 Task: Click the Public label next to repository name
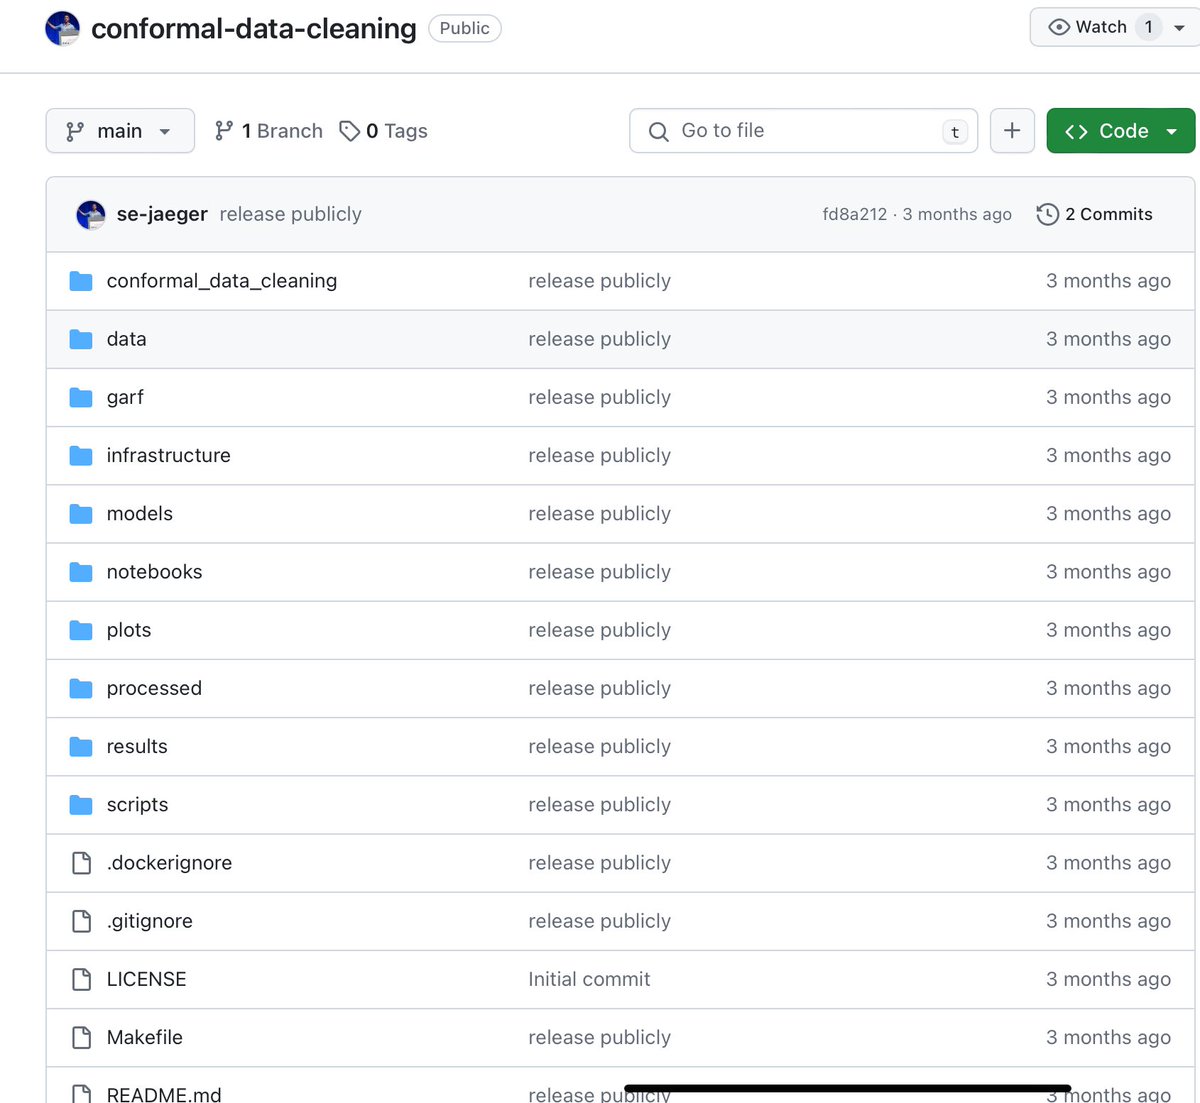coord(464,28)
